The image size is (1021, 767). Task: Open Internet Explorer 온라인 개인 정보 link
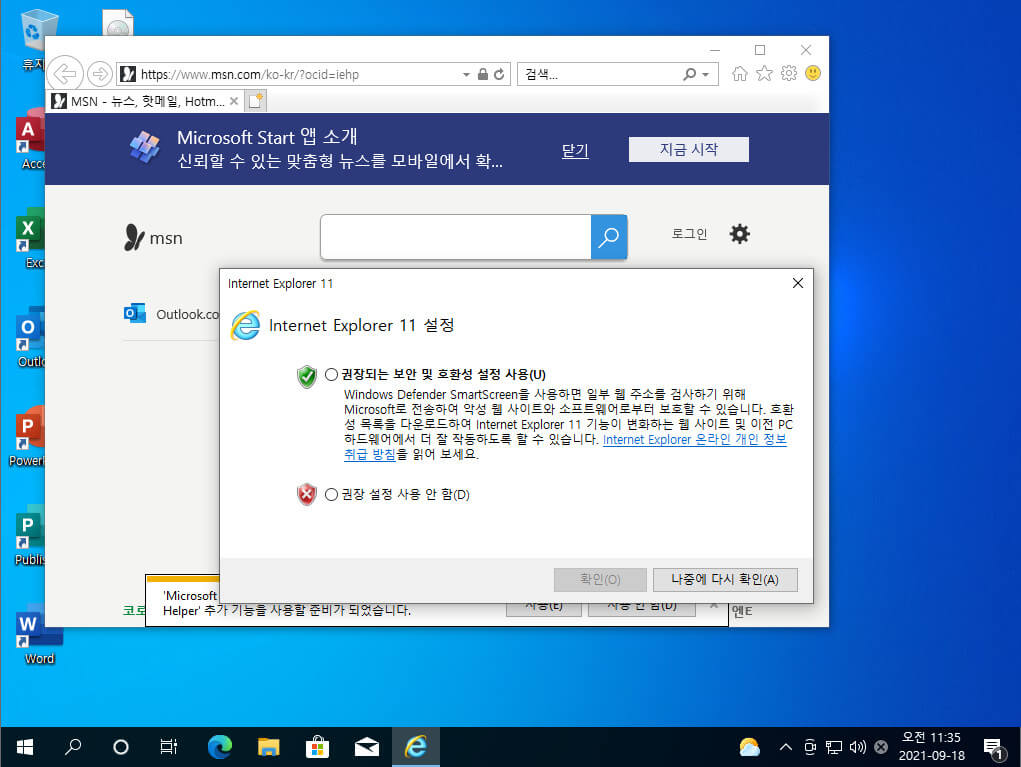[695, 439]
